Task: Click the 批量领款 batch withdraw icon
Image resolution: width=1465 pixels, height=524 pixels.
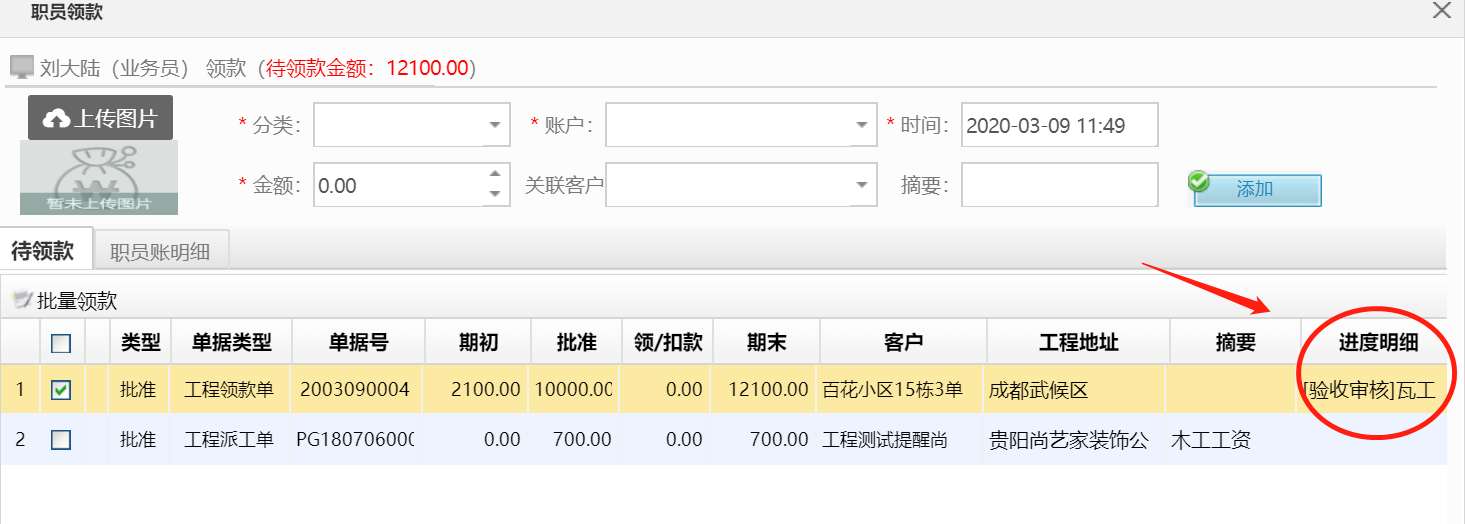Action: [20, 300]
